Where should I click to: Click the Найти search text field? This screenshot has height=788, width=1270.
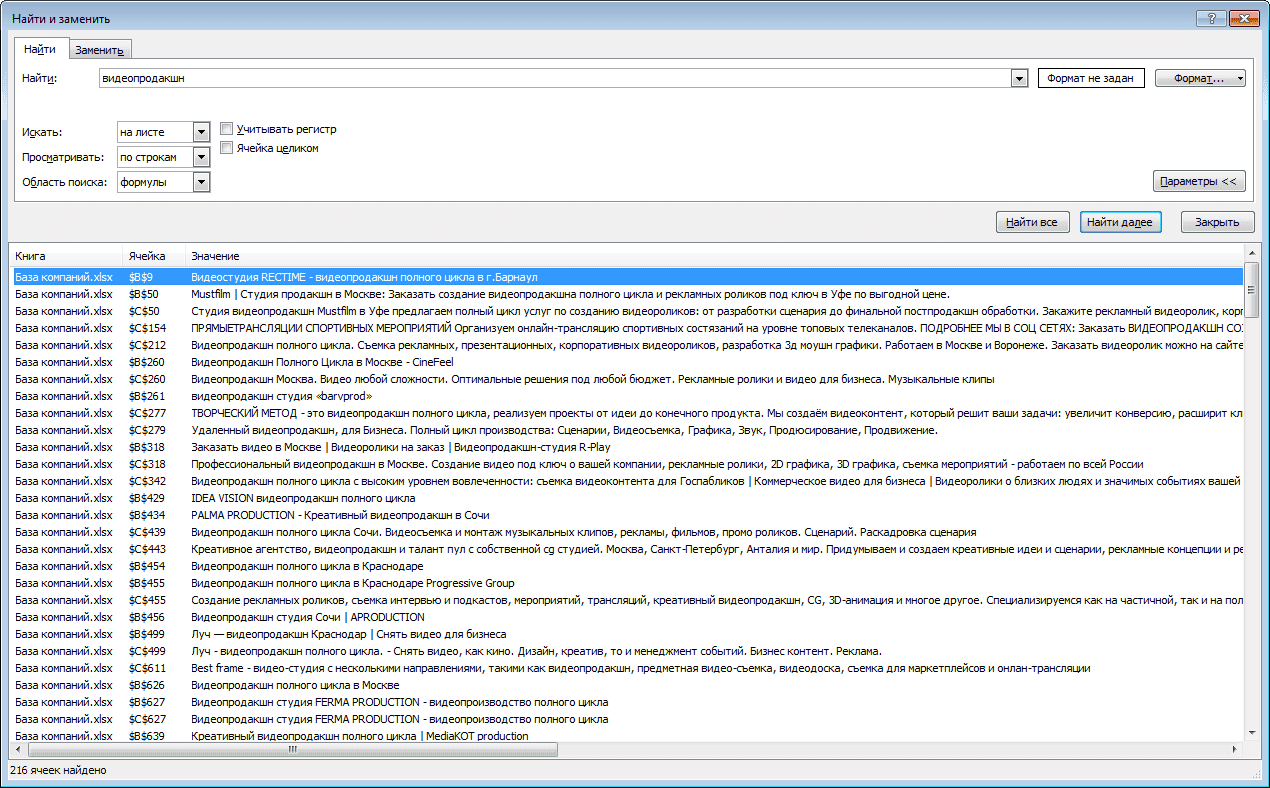tap(554, 78)
